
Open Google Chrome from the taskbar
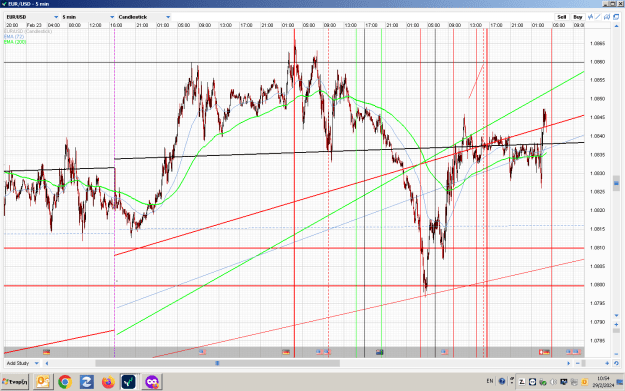65,382
